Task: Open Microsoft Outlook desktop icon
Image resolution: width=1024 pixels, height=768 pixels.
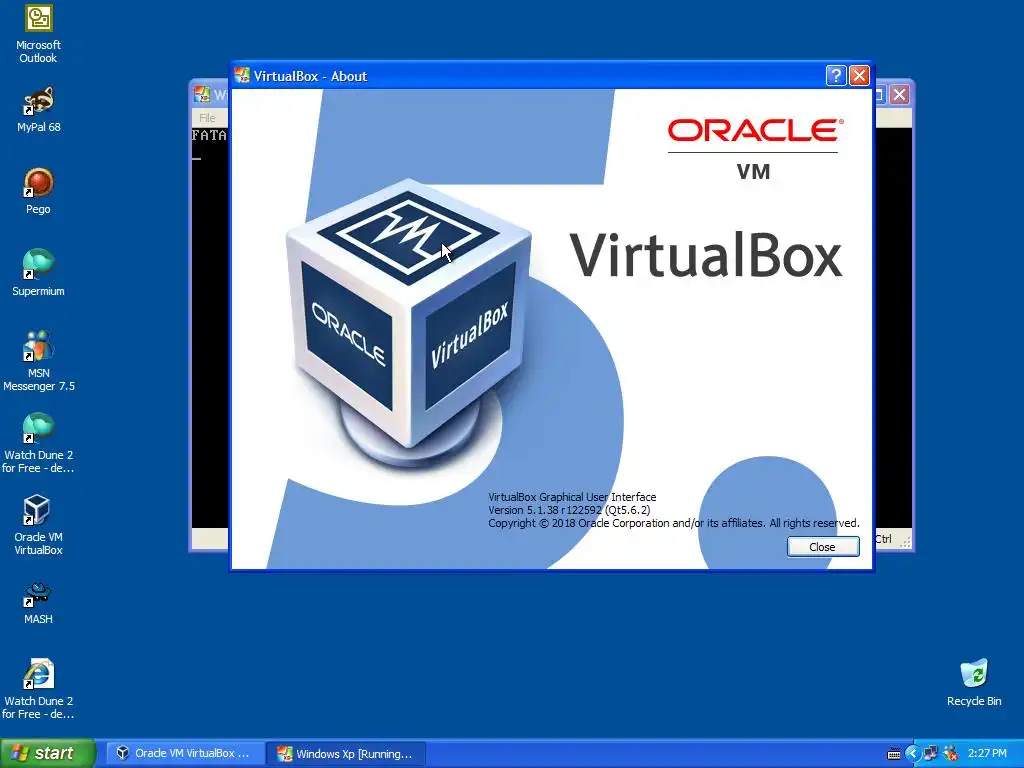Action: pos(38,34)
